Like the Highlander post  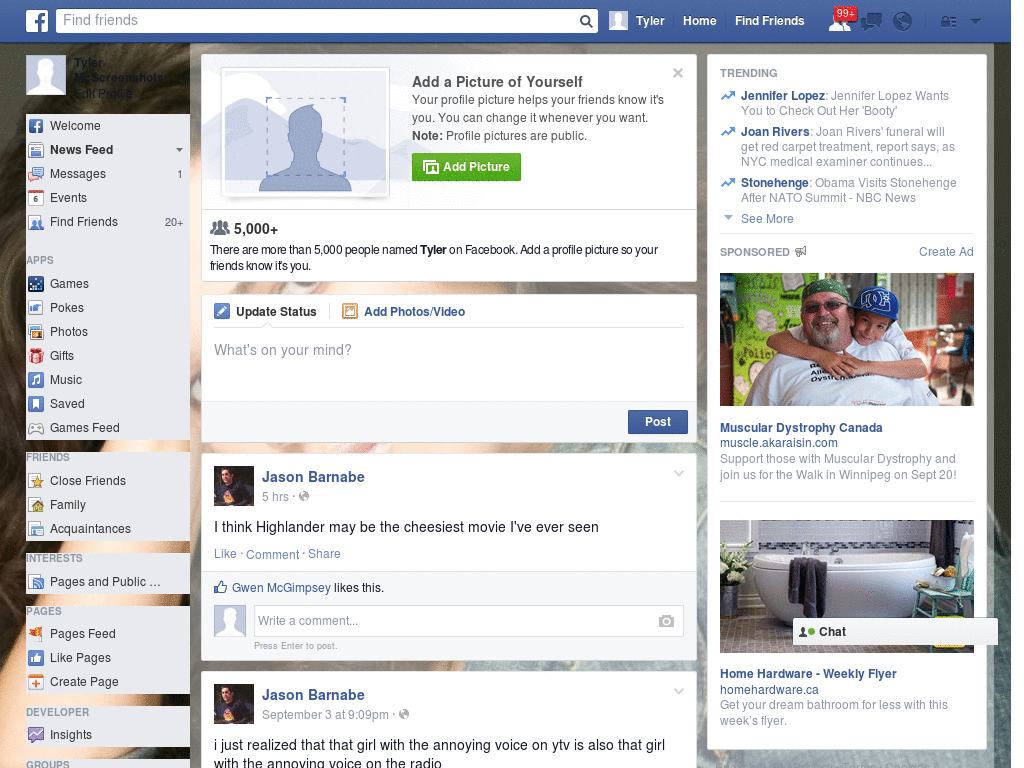click(225, 554)
